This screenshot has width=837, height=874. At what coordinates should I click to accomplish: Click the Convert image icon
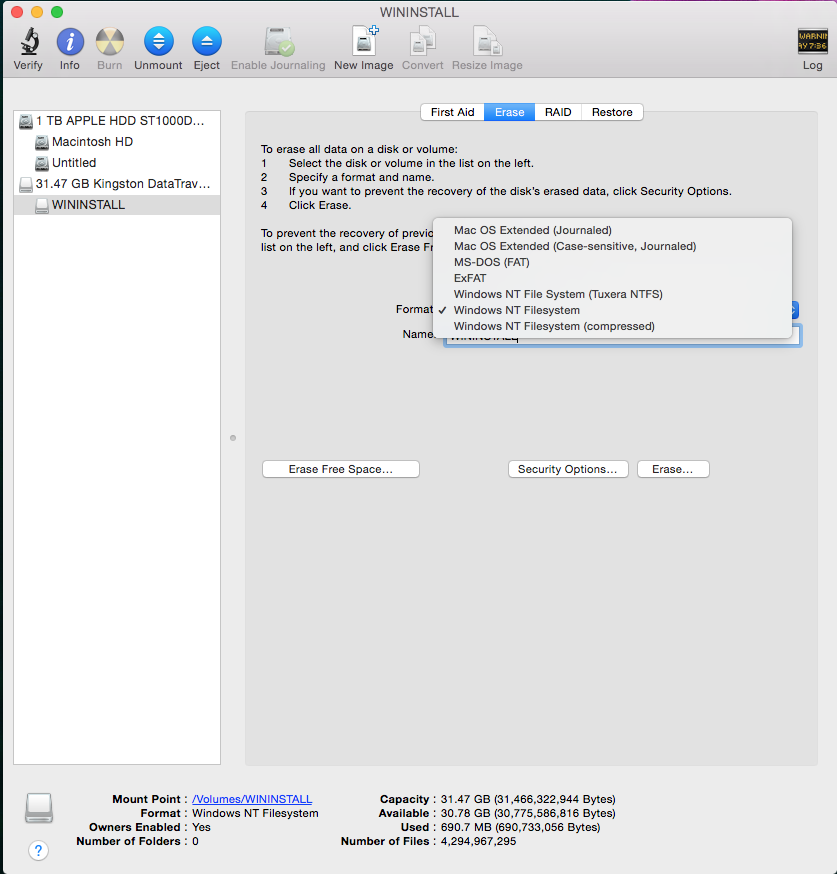(422, 42)
